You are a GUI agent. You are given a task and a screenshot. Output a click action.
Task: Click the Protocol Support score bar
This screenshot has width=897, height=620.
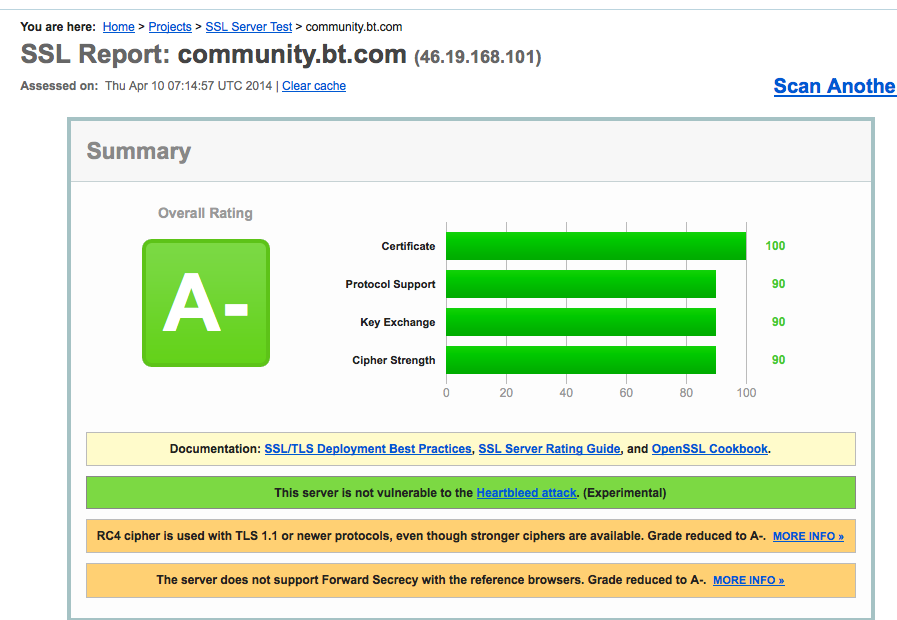coord(581,284)
